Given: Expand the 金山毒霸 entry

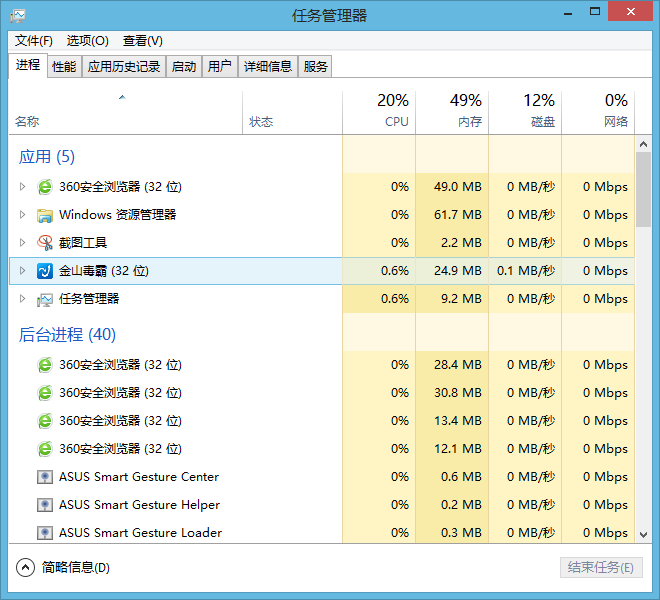Looking at the screenshot, I should click(22, 271).
